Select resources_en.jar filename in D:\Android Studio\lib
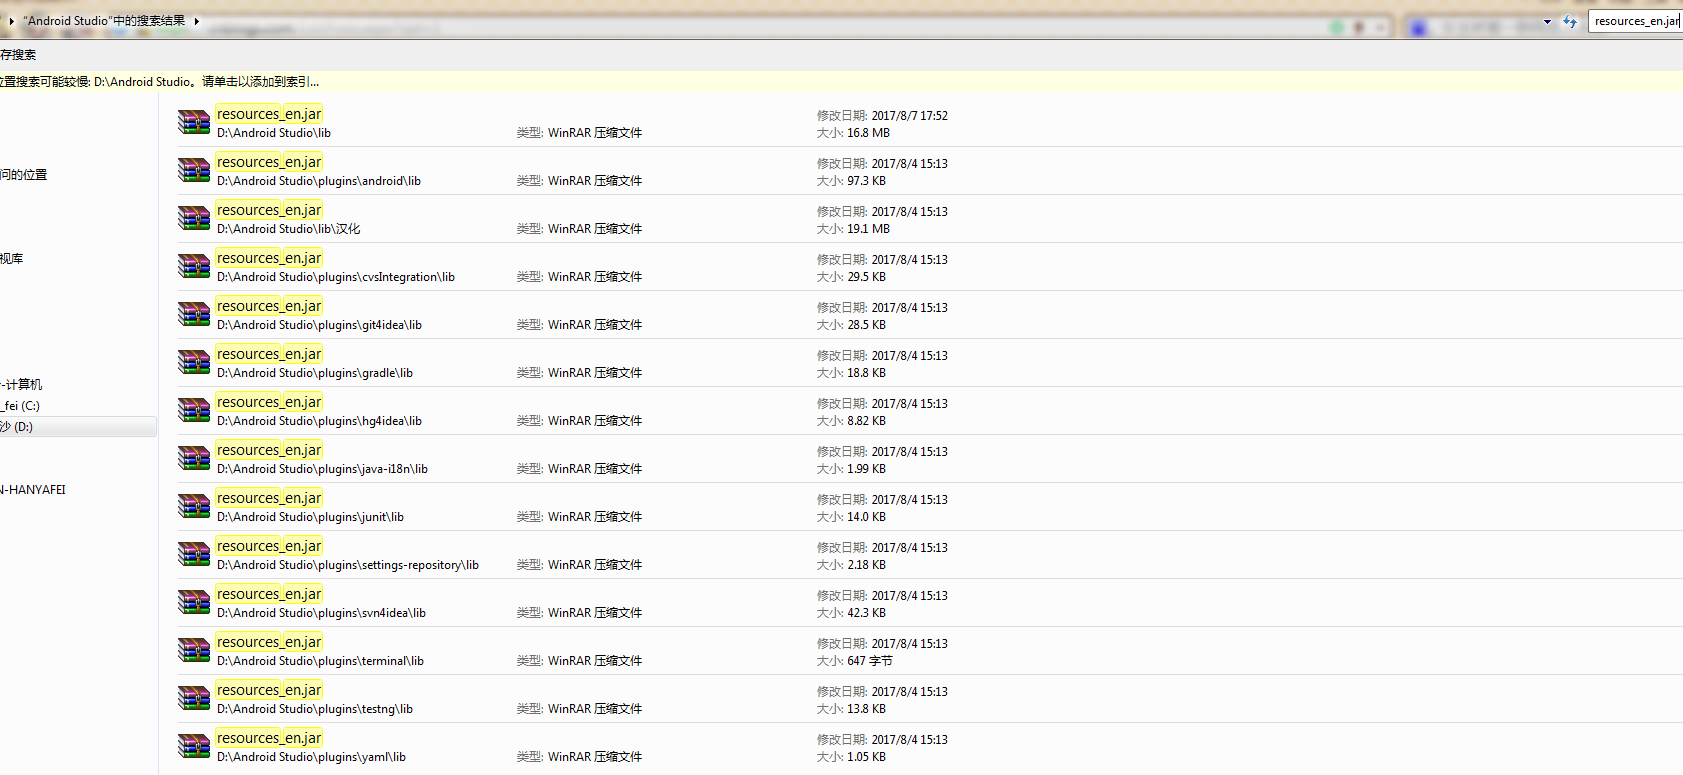1683x775 pixels. tap(269, 114)
